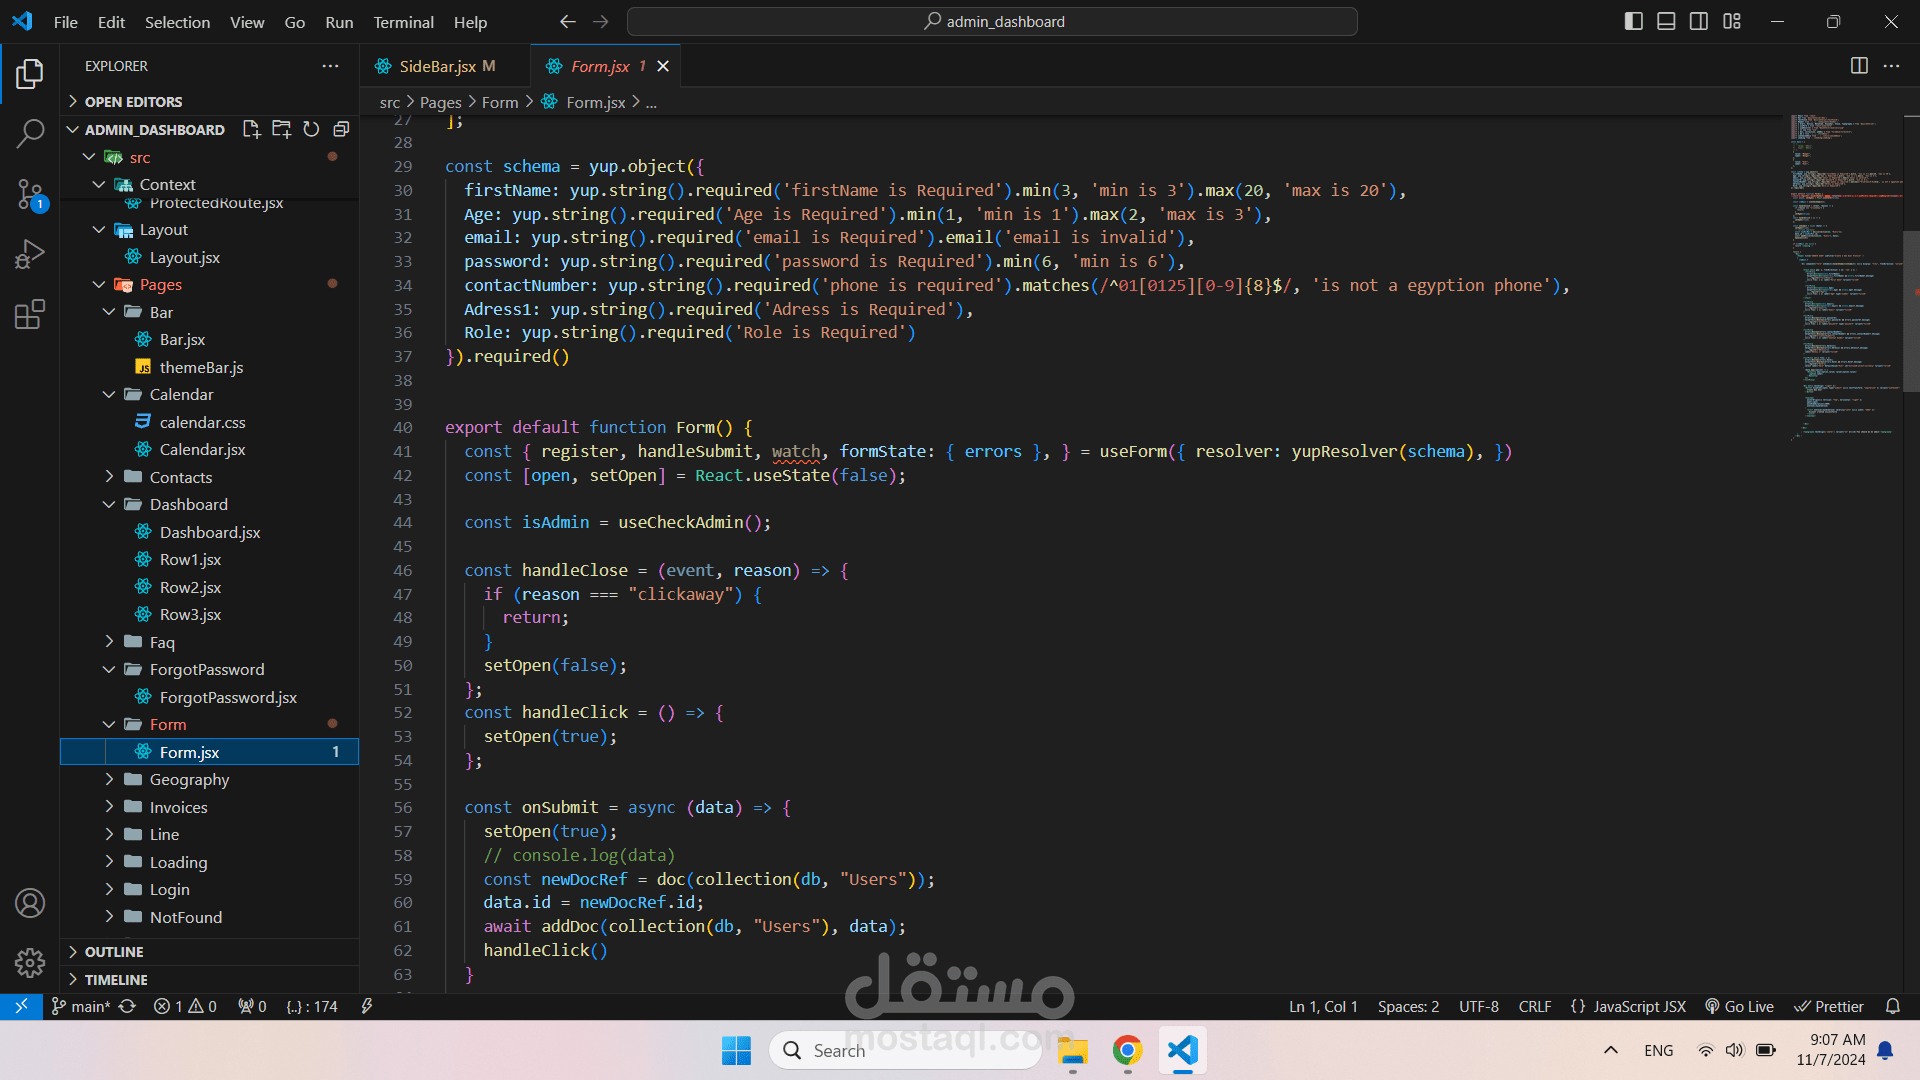Click the JavaScript JSX language mode

(x=1630, y=1006)
